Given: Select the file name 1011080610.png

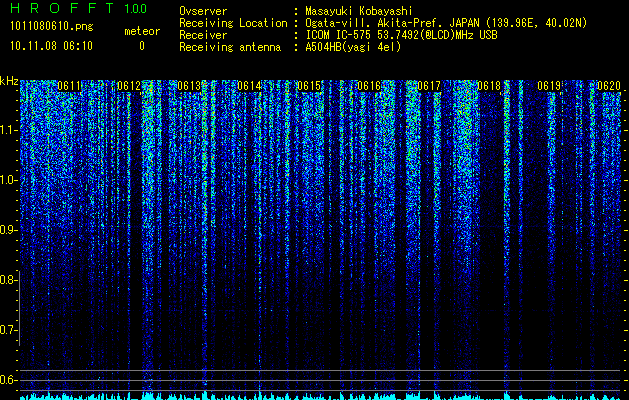Looking at the screenshot, I should [x=52, y=27].
